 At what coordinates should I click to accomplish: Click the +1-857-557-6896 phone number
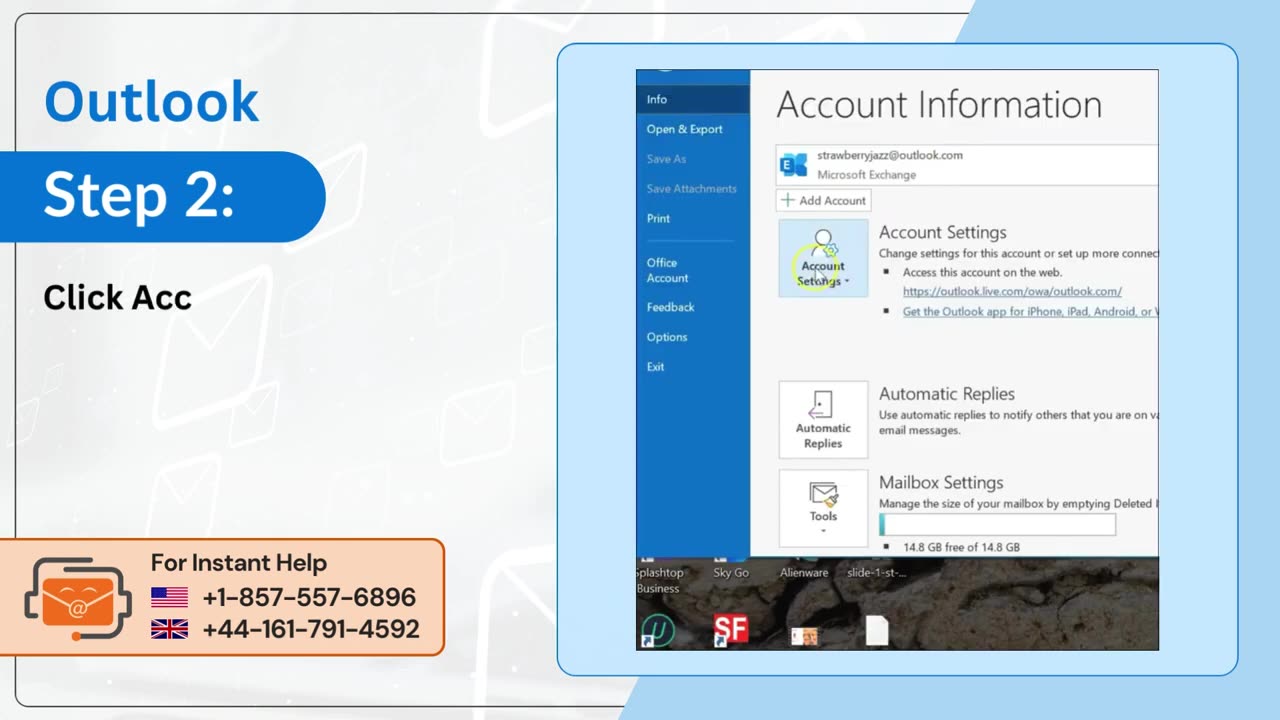[309, 598]
